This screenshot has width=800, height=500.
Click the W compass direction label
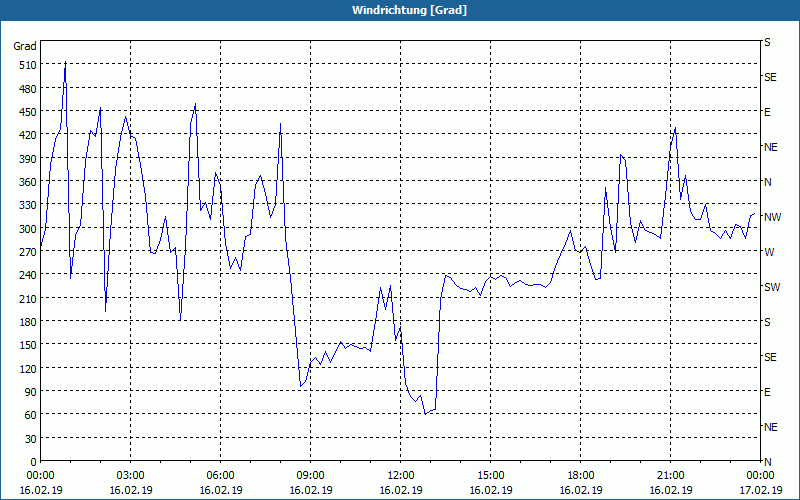click(768, 252)
